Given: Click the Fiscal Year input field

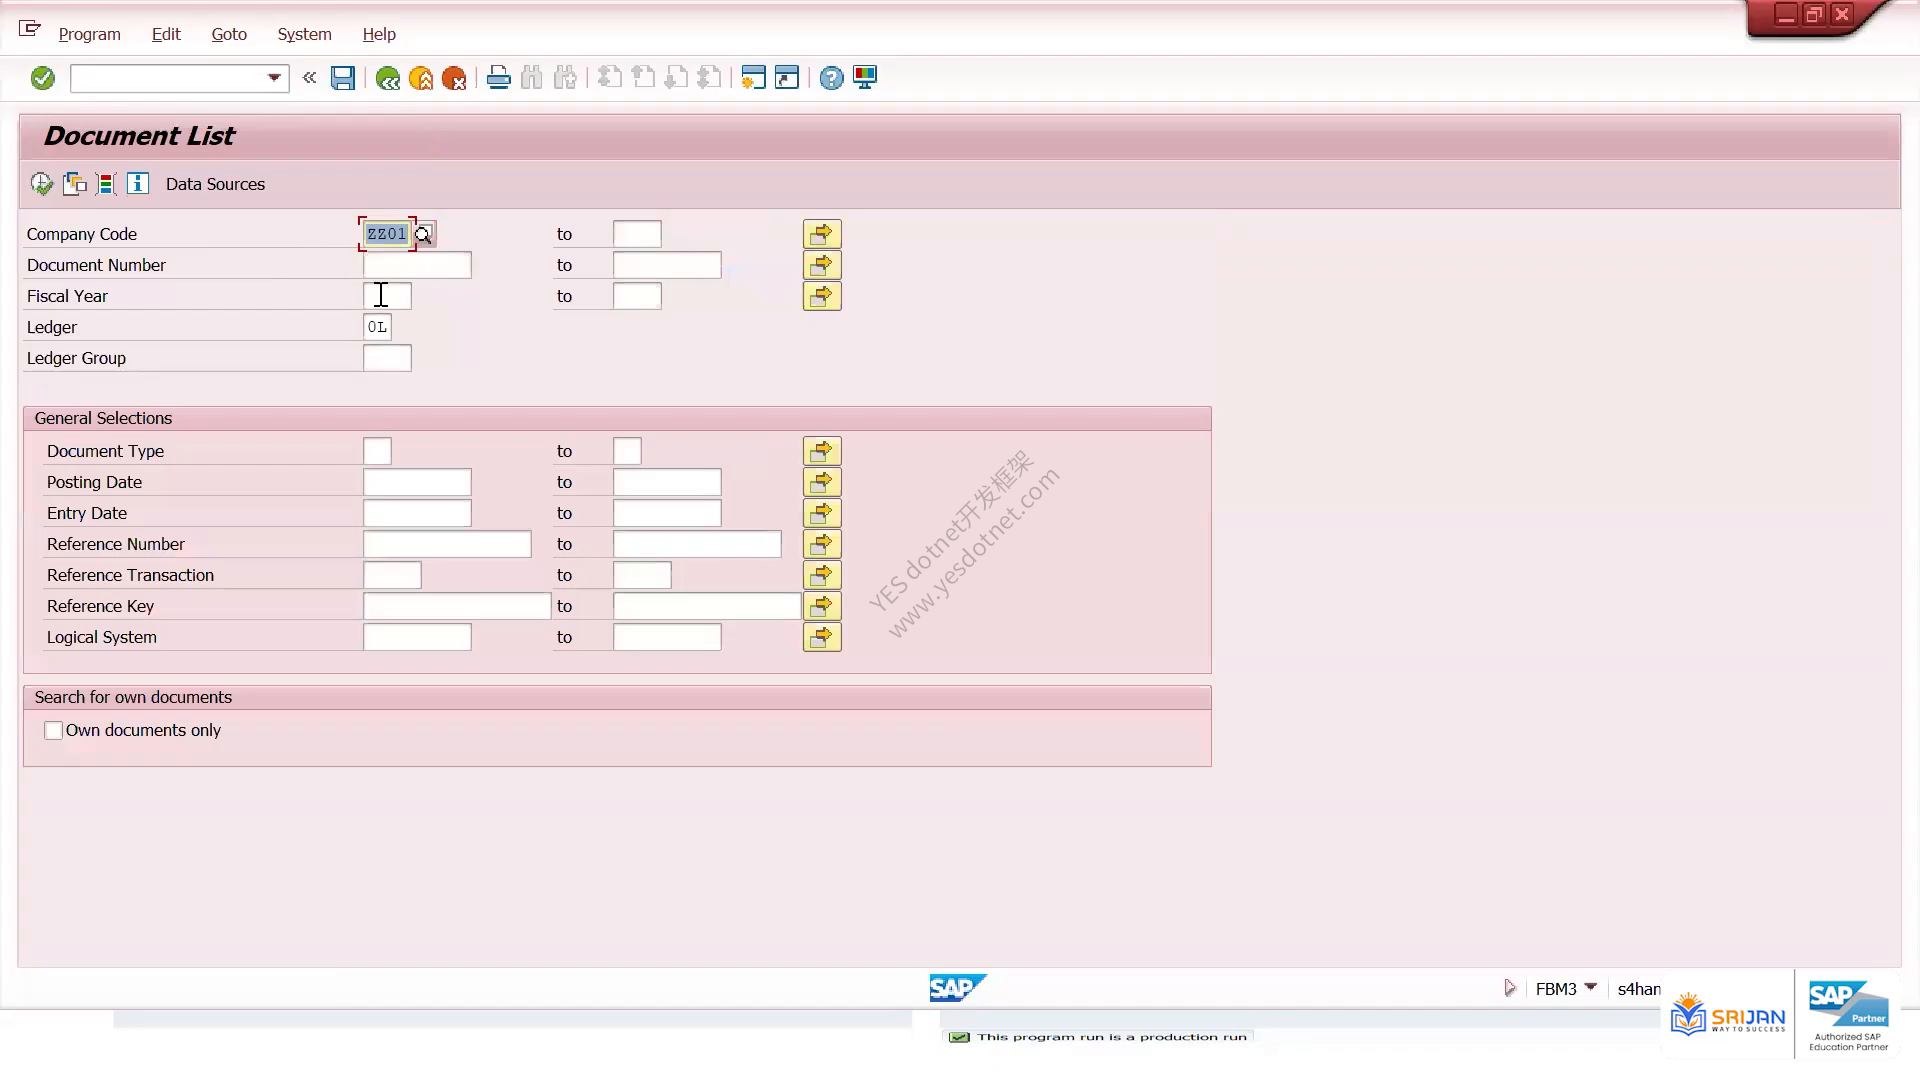Looking at the screenshot, I should pos(387,296).
